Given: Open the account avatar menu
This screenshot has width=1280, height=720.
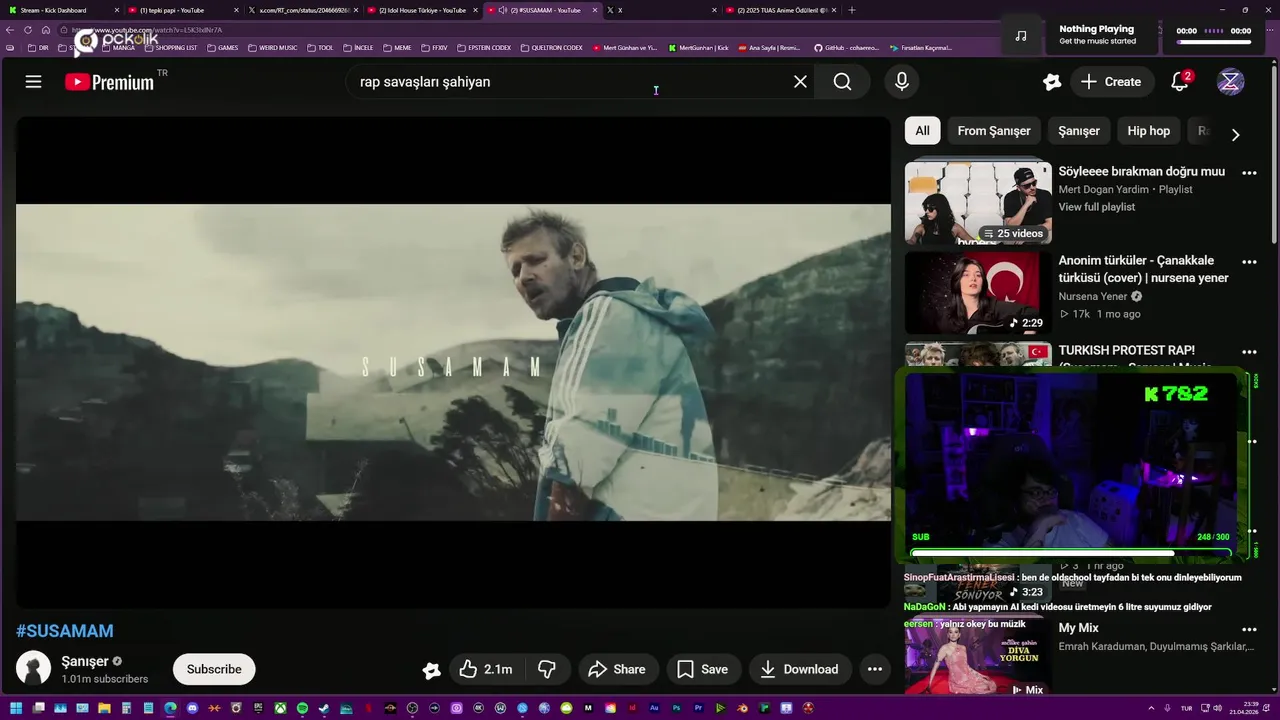Looking at the screenshot, I should click(x=1230, y=82).
